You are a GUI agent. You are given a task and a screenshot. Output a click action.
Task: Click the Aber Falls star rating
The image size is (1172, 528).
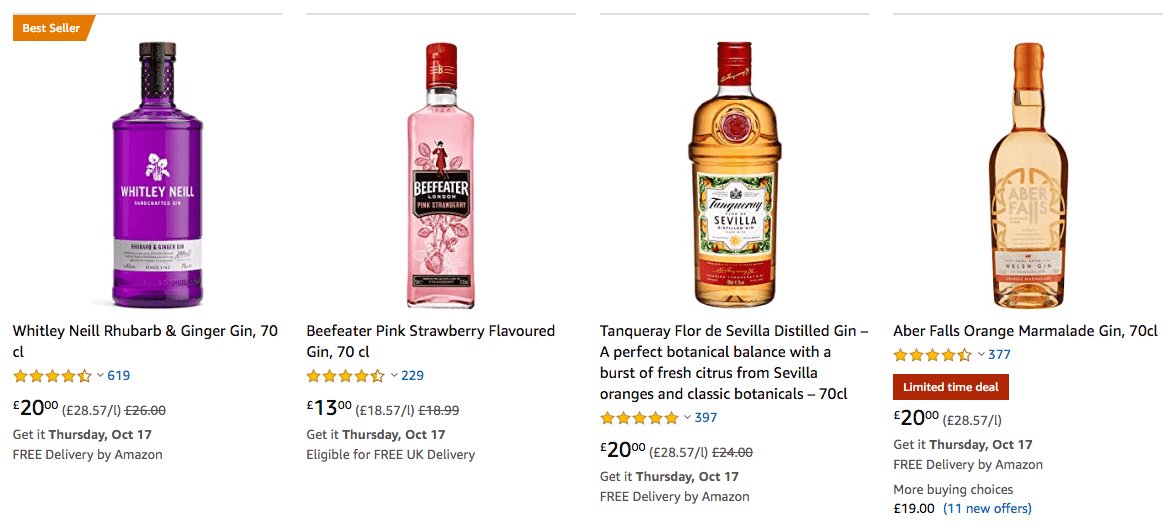(x=932, y=355)
